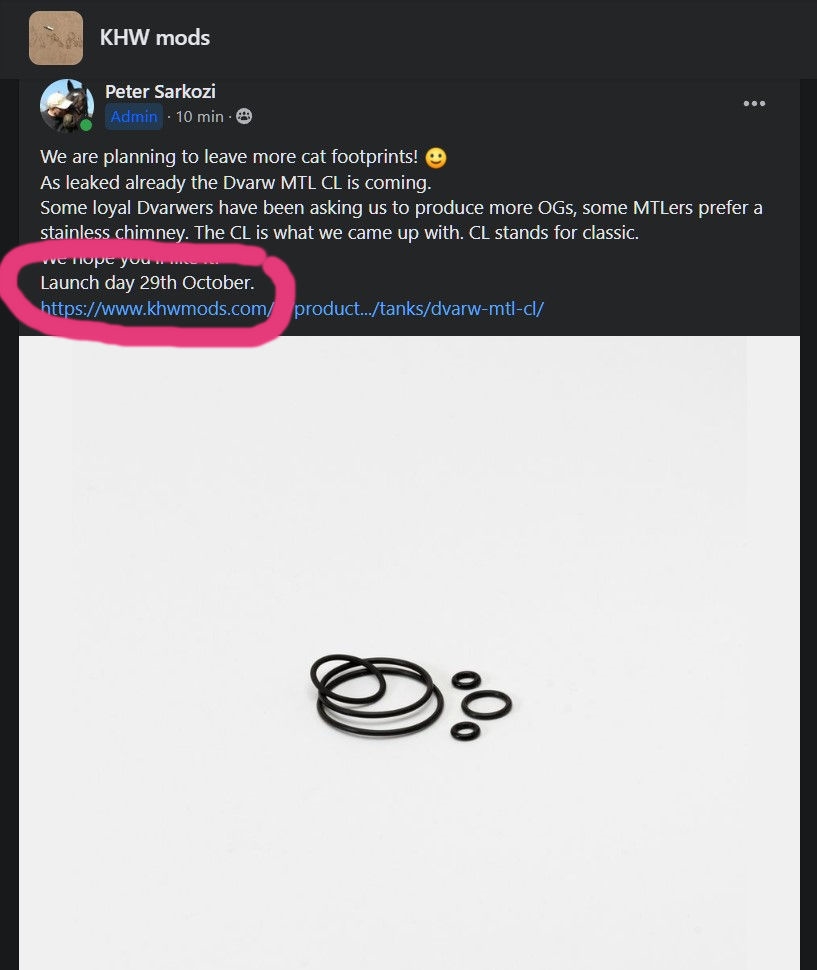Click the "cat footprints" sentence in the post

[228, 158]
